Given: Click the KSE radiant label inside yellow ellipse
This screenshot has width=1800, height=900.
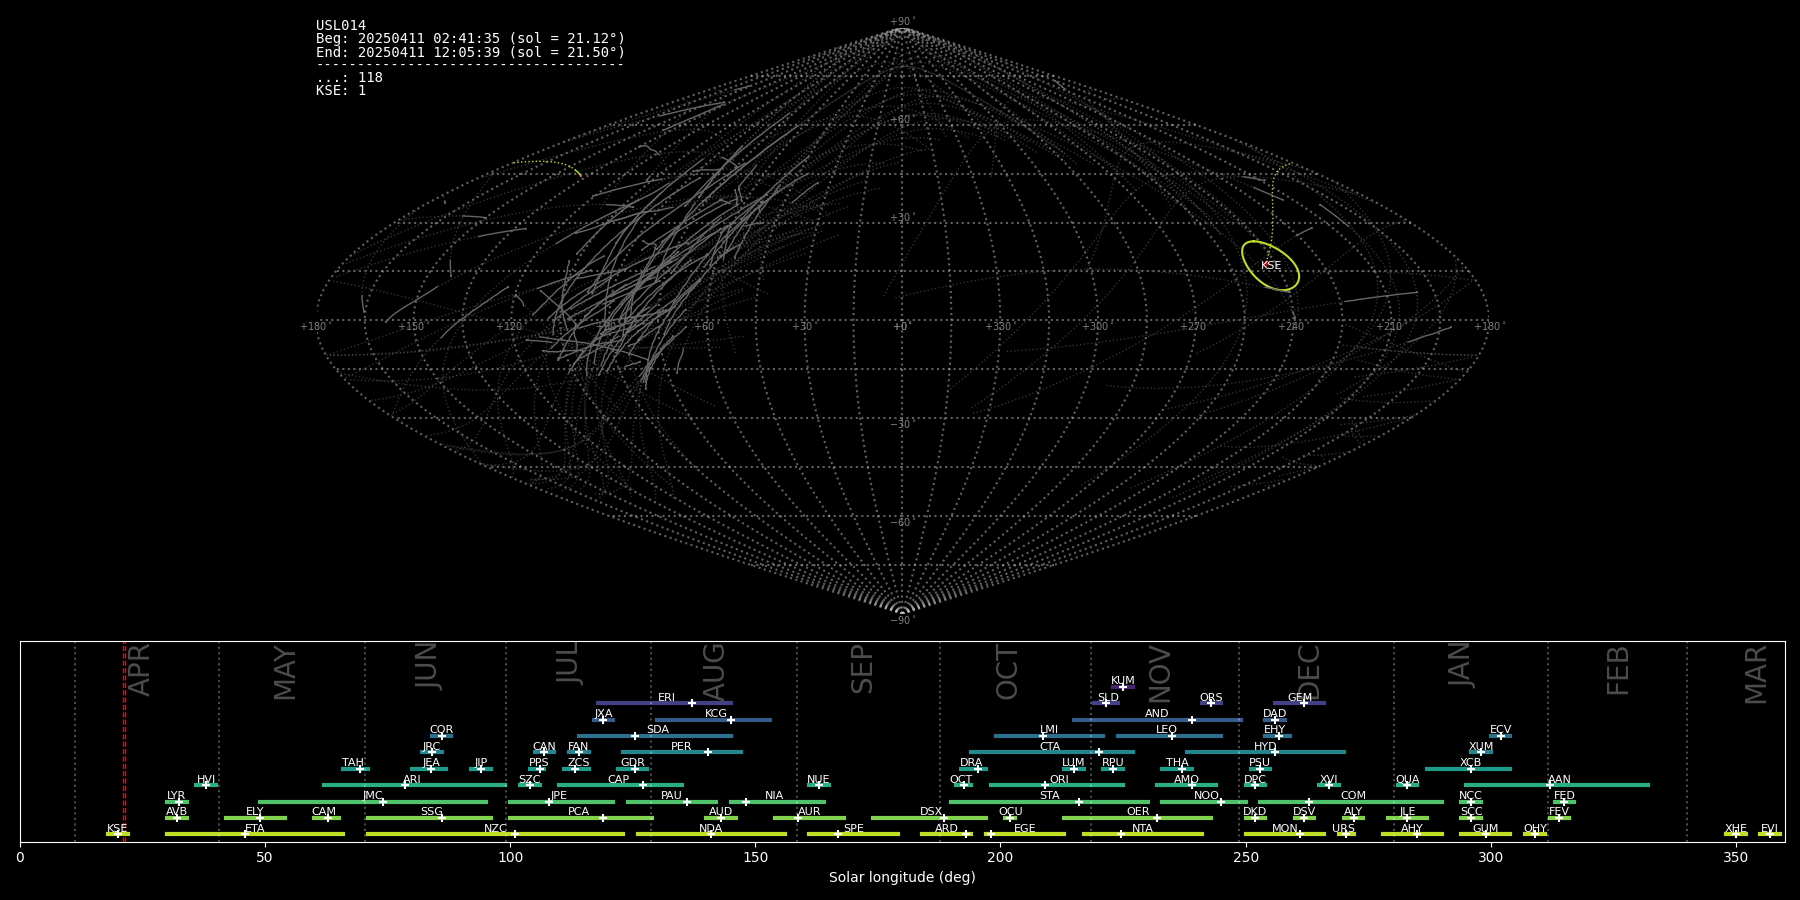Looking at the screenshot, I should pos(1271,266).
